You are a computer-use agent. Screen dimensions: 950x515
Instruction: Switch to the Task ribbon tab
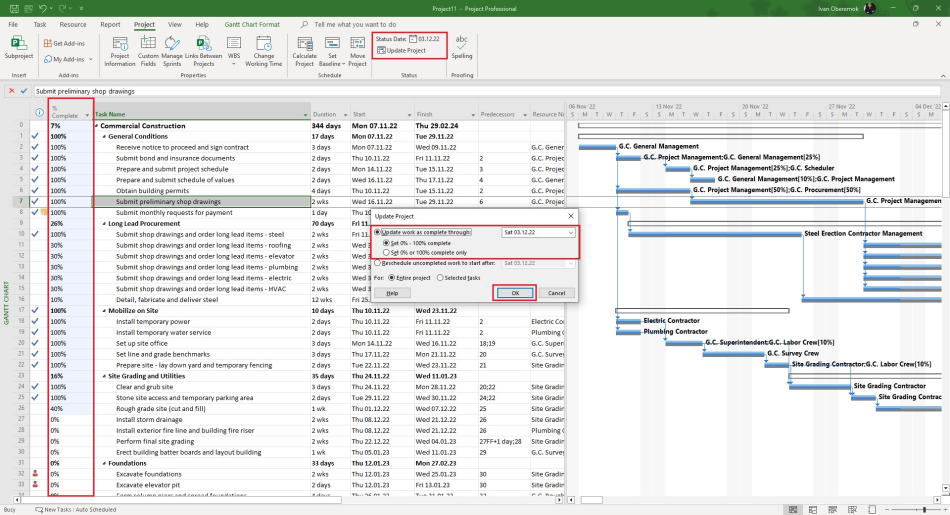[x=40, y=24]
